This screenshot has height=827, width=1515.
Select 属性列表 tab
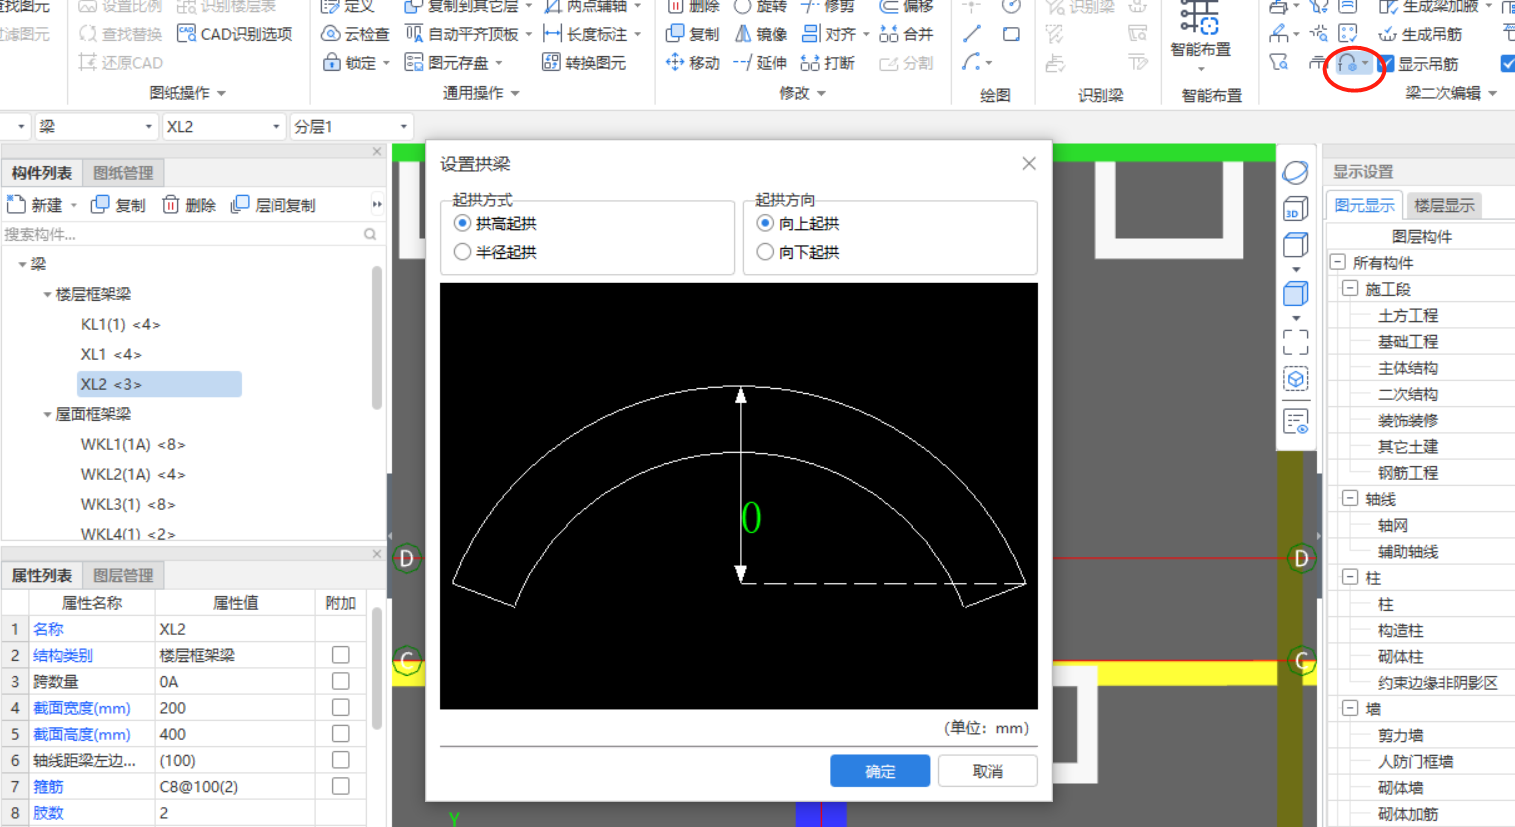point(41,576)
